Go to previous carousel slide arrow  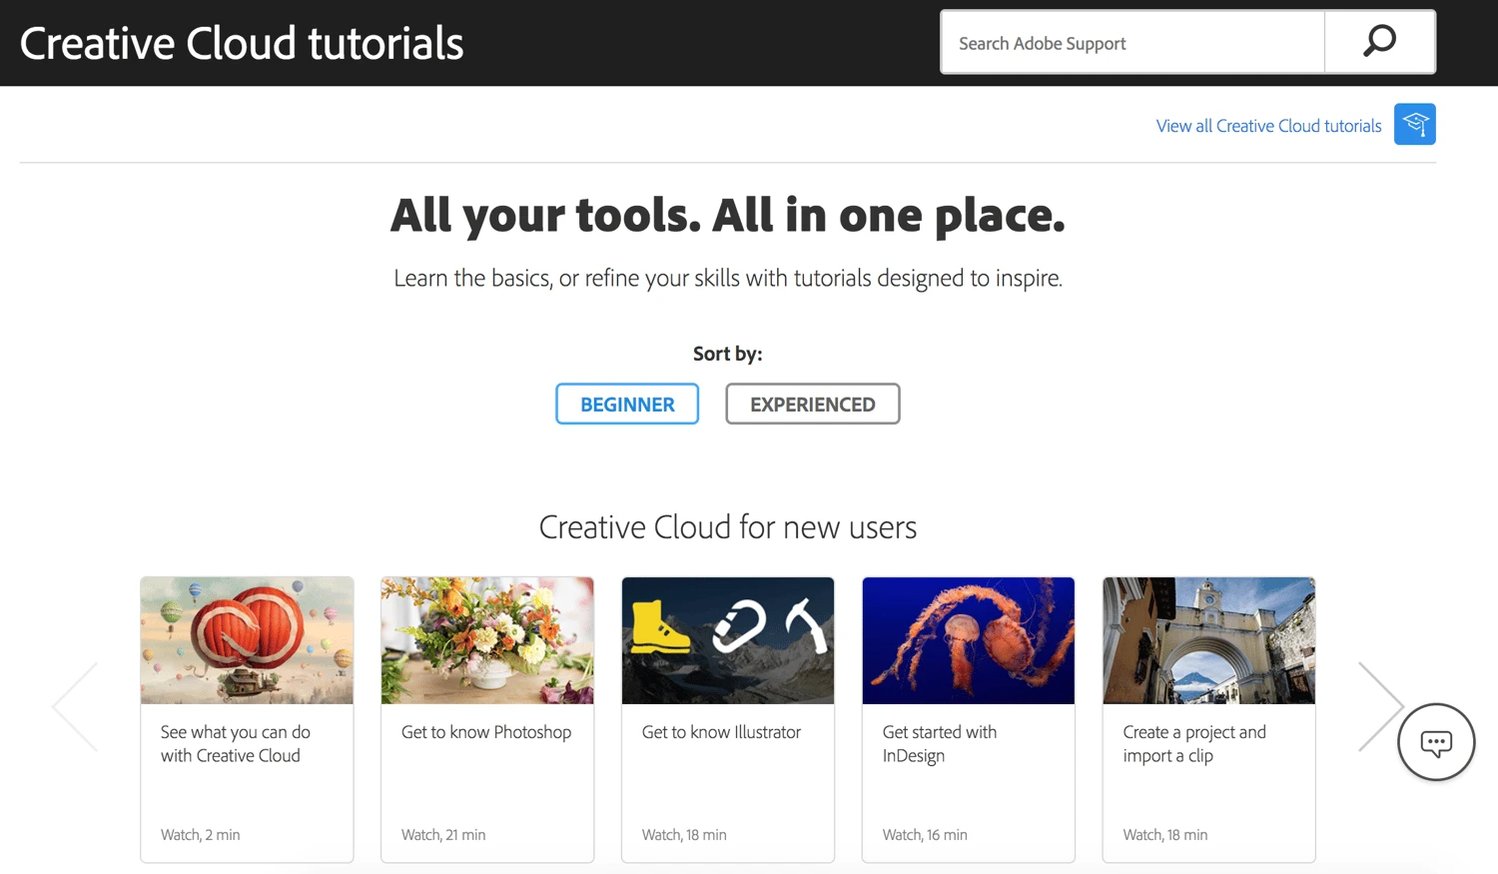coord(76,706)
